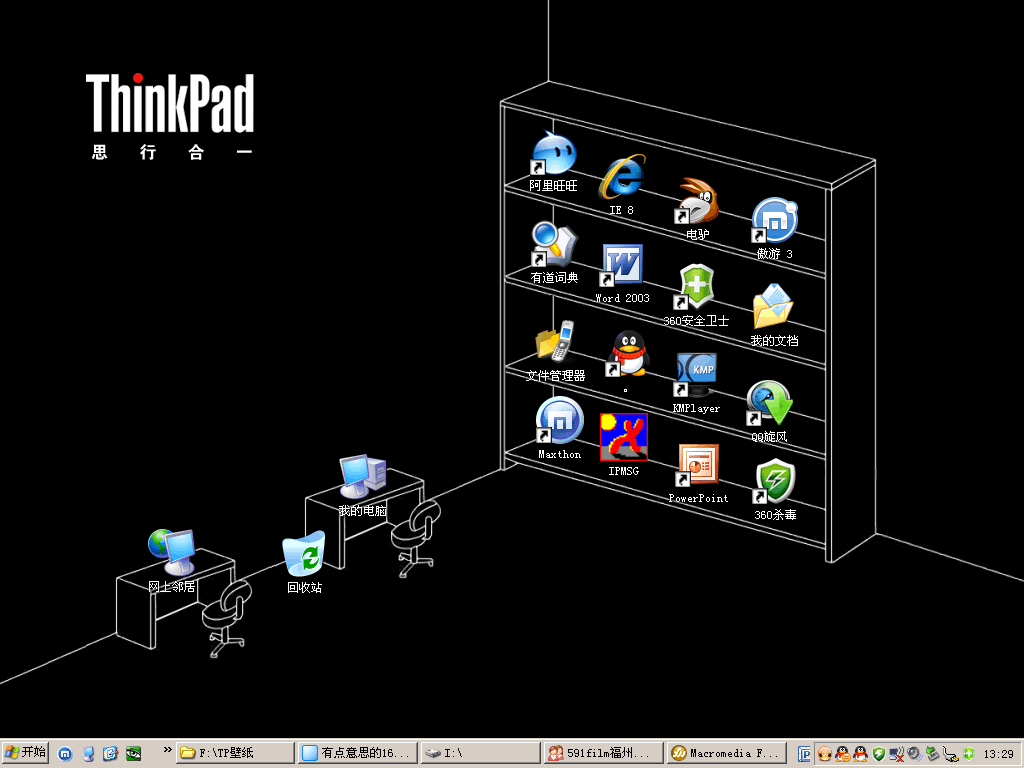Expand the quick launch overflow chevron
The width and height of the screenshot is (1024, 768).
tap(167, 750)
